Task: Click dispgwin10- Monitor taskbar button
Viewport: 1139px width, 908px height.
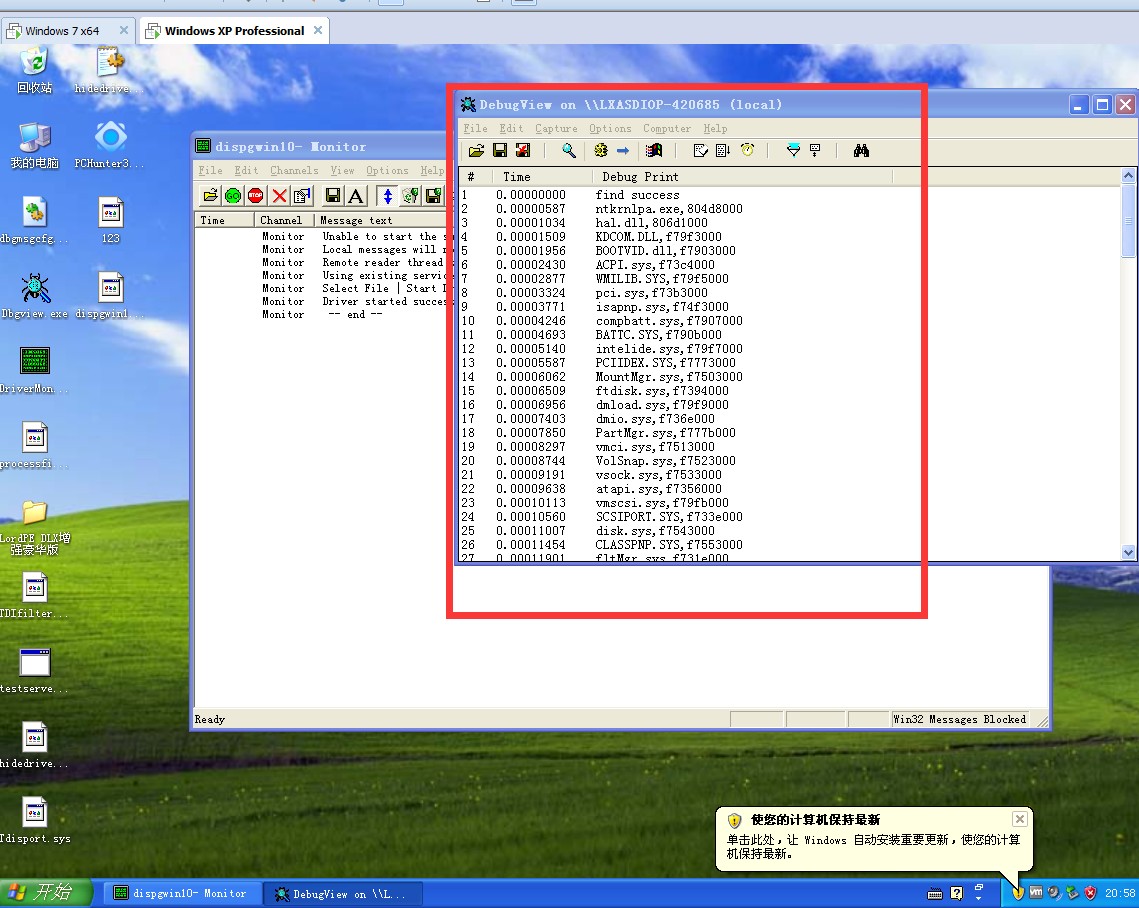Action: (181, 893)
